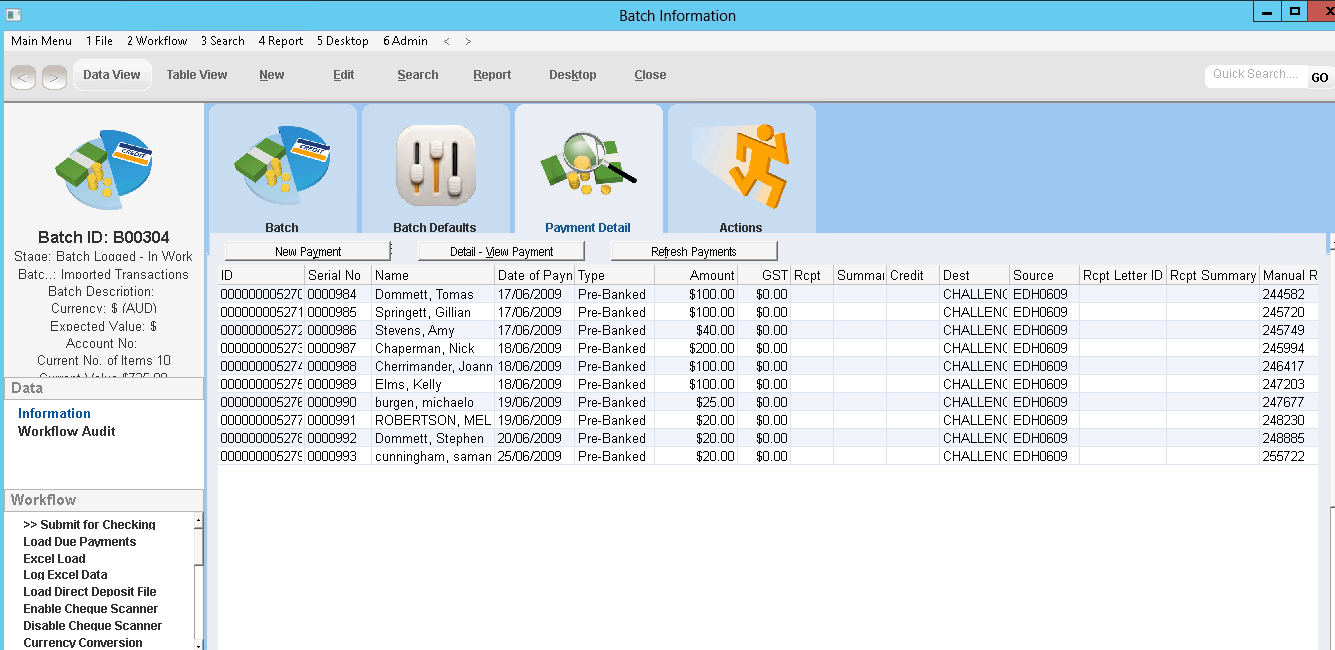Click the Refresh Payments button
The height and width of the screenshot is (650, 1335).
pos(694,251)
